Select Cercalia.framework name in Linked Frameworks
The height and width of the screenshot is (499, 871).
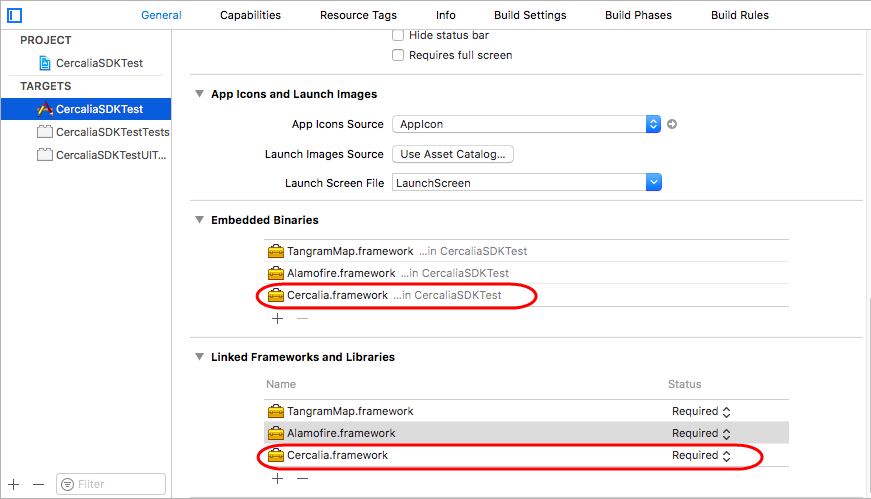pyautogui.click(x=337, y=455)
